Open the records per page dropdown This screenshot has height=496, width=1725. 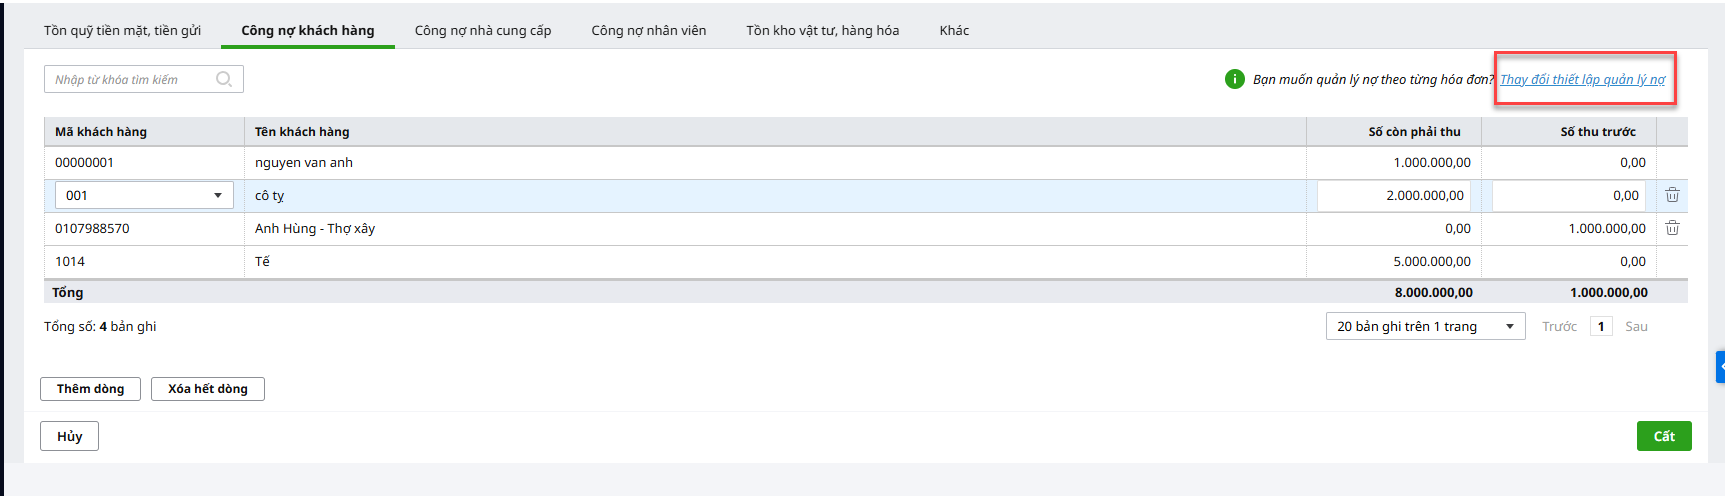click(1425, 327)
